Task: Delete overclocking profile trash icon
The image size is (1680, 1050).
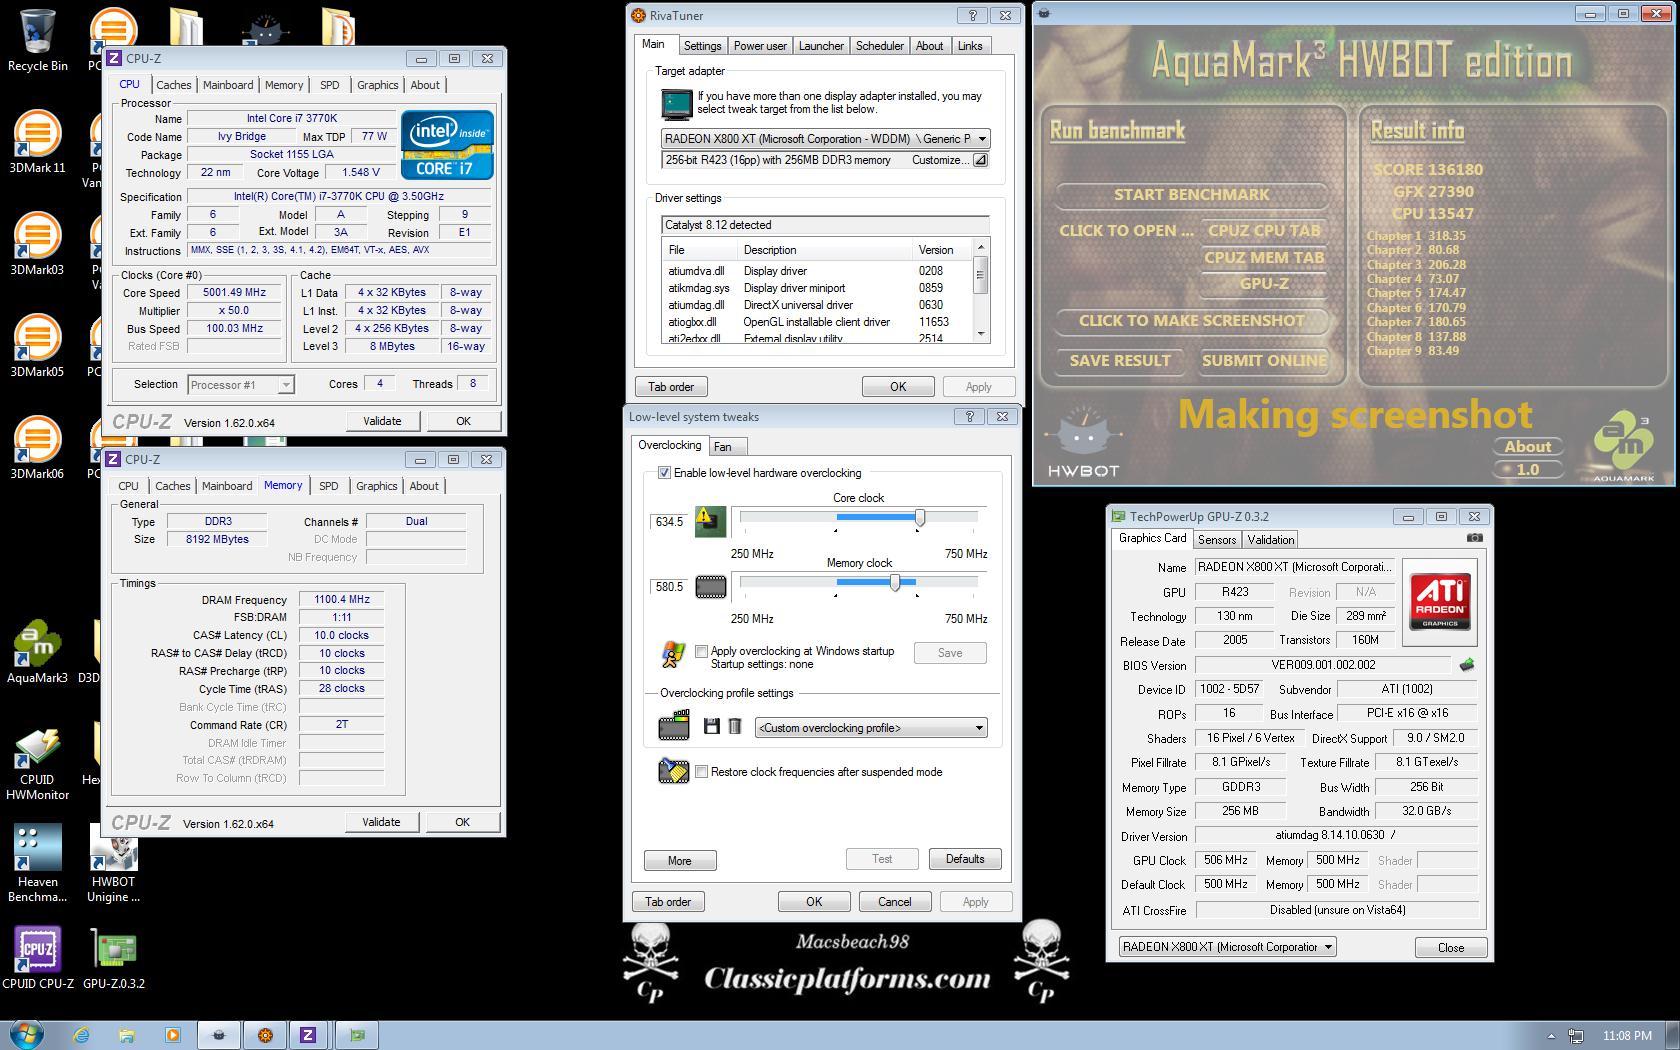Action: 734,726
